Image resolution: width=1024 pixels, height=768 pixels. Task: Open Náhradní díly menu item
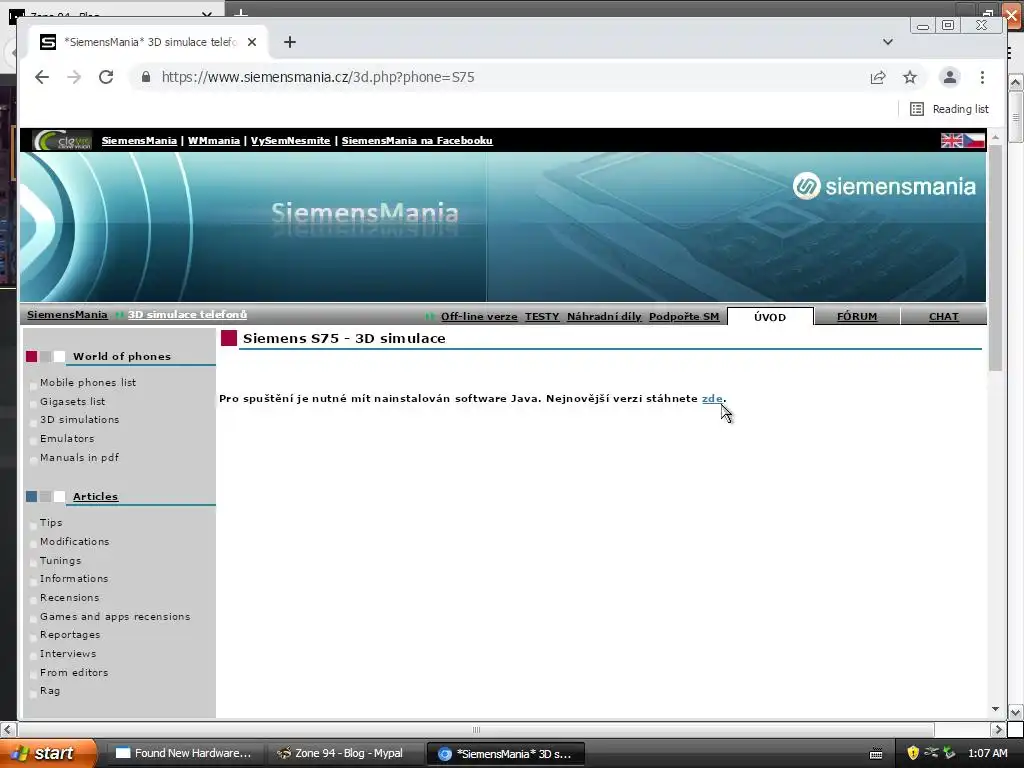(604, 317)
